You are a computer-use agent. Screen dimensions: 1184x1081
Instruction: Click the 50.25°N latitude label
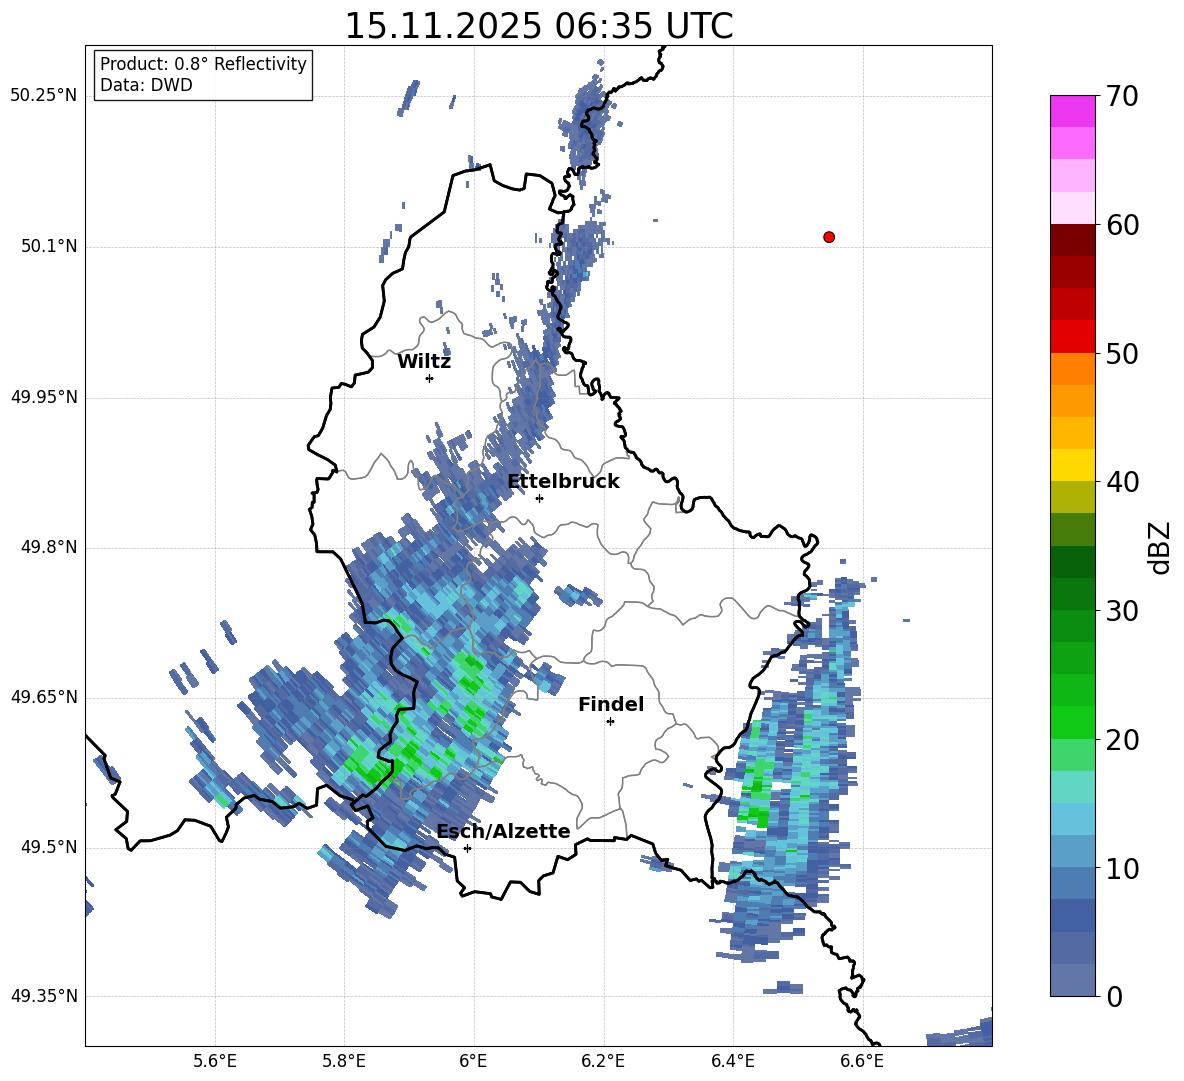point(44,96)
